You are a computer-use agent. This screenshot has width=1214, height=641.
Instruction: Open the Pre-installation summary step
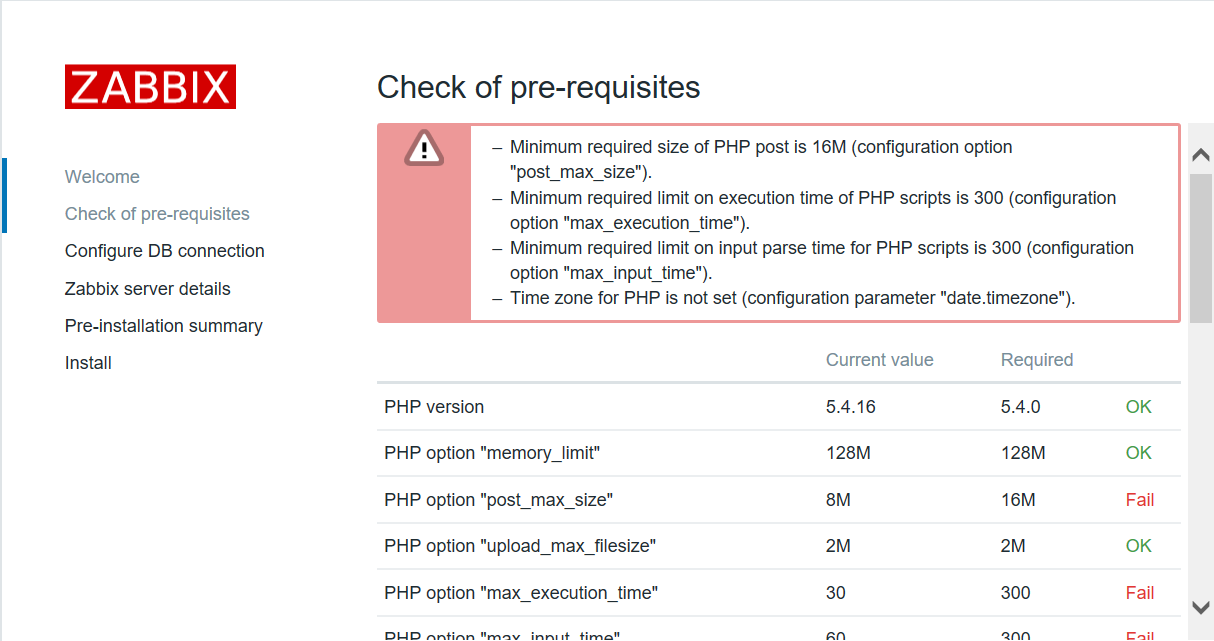[163, 326]
